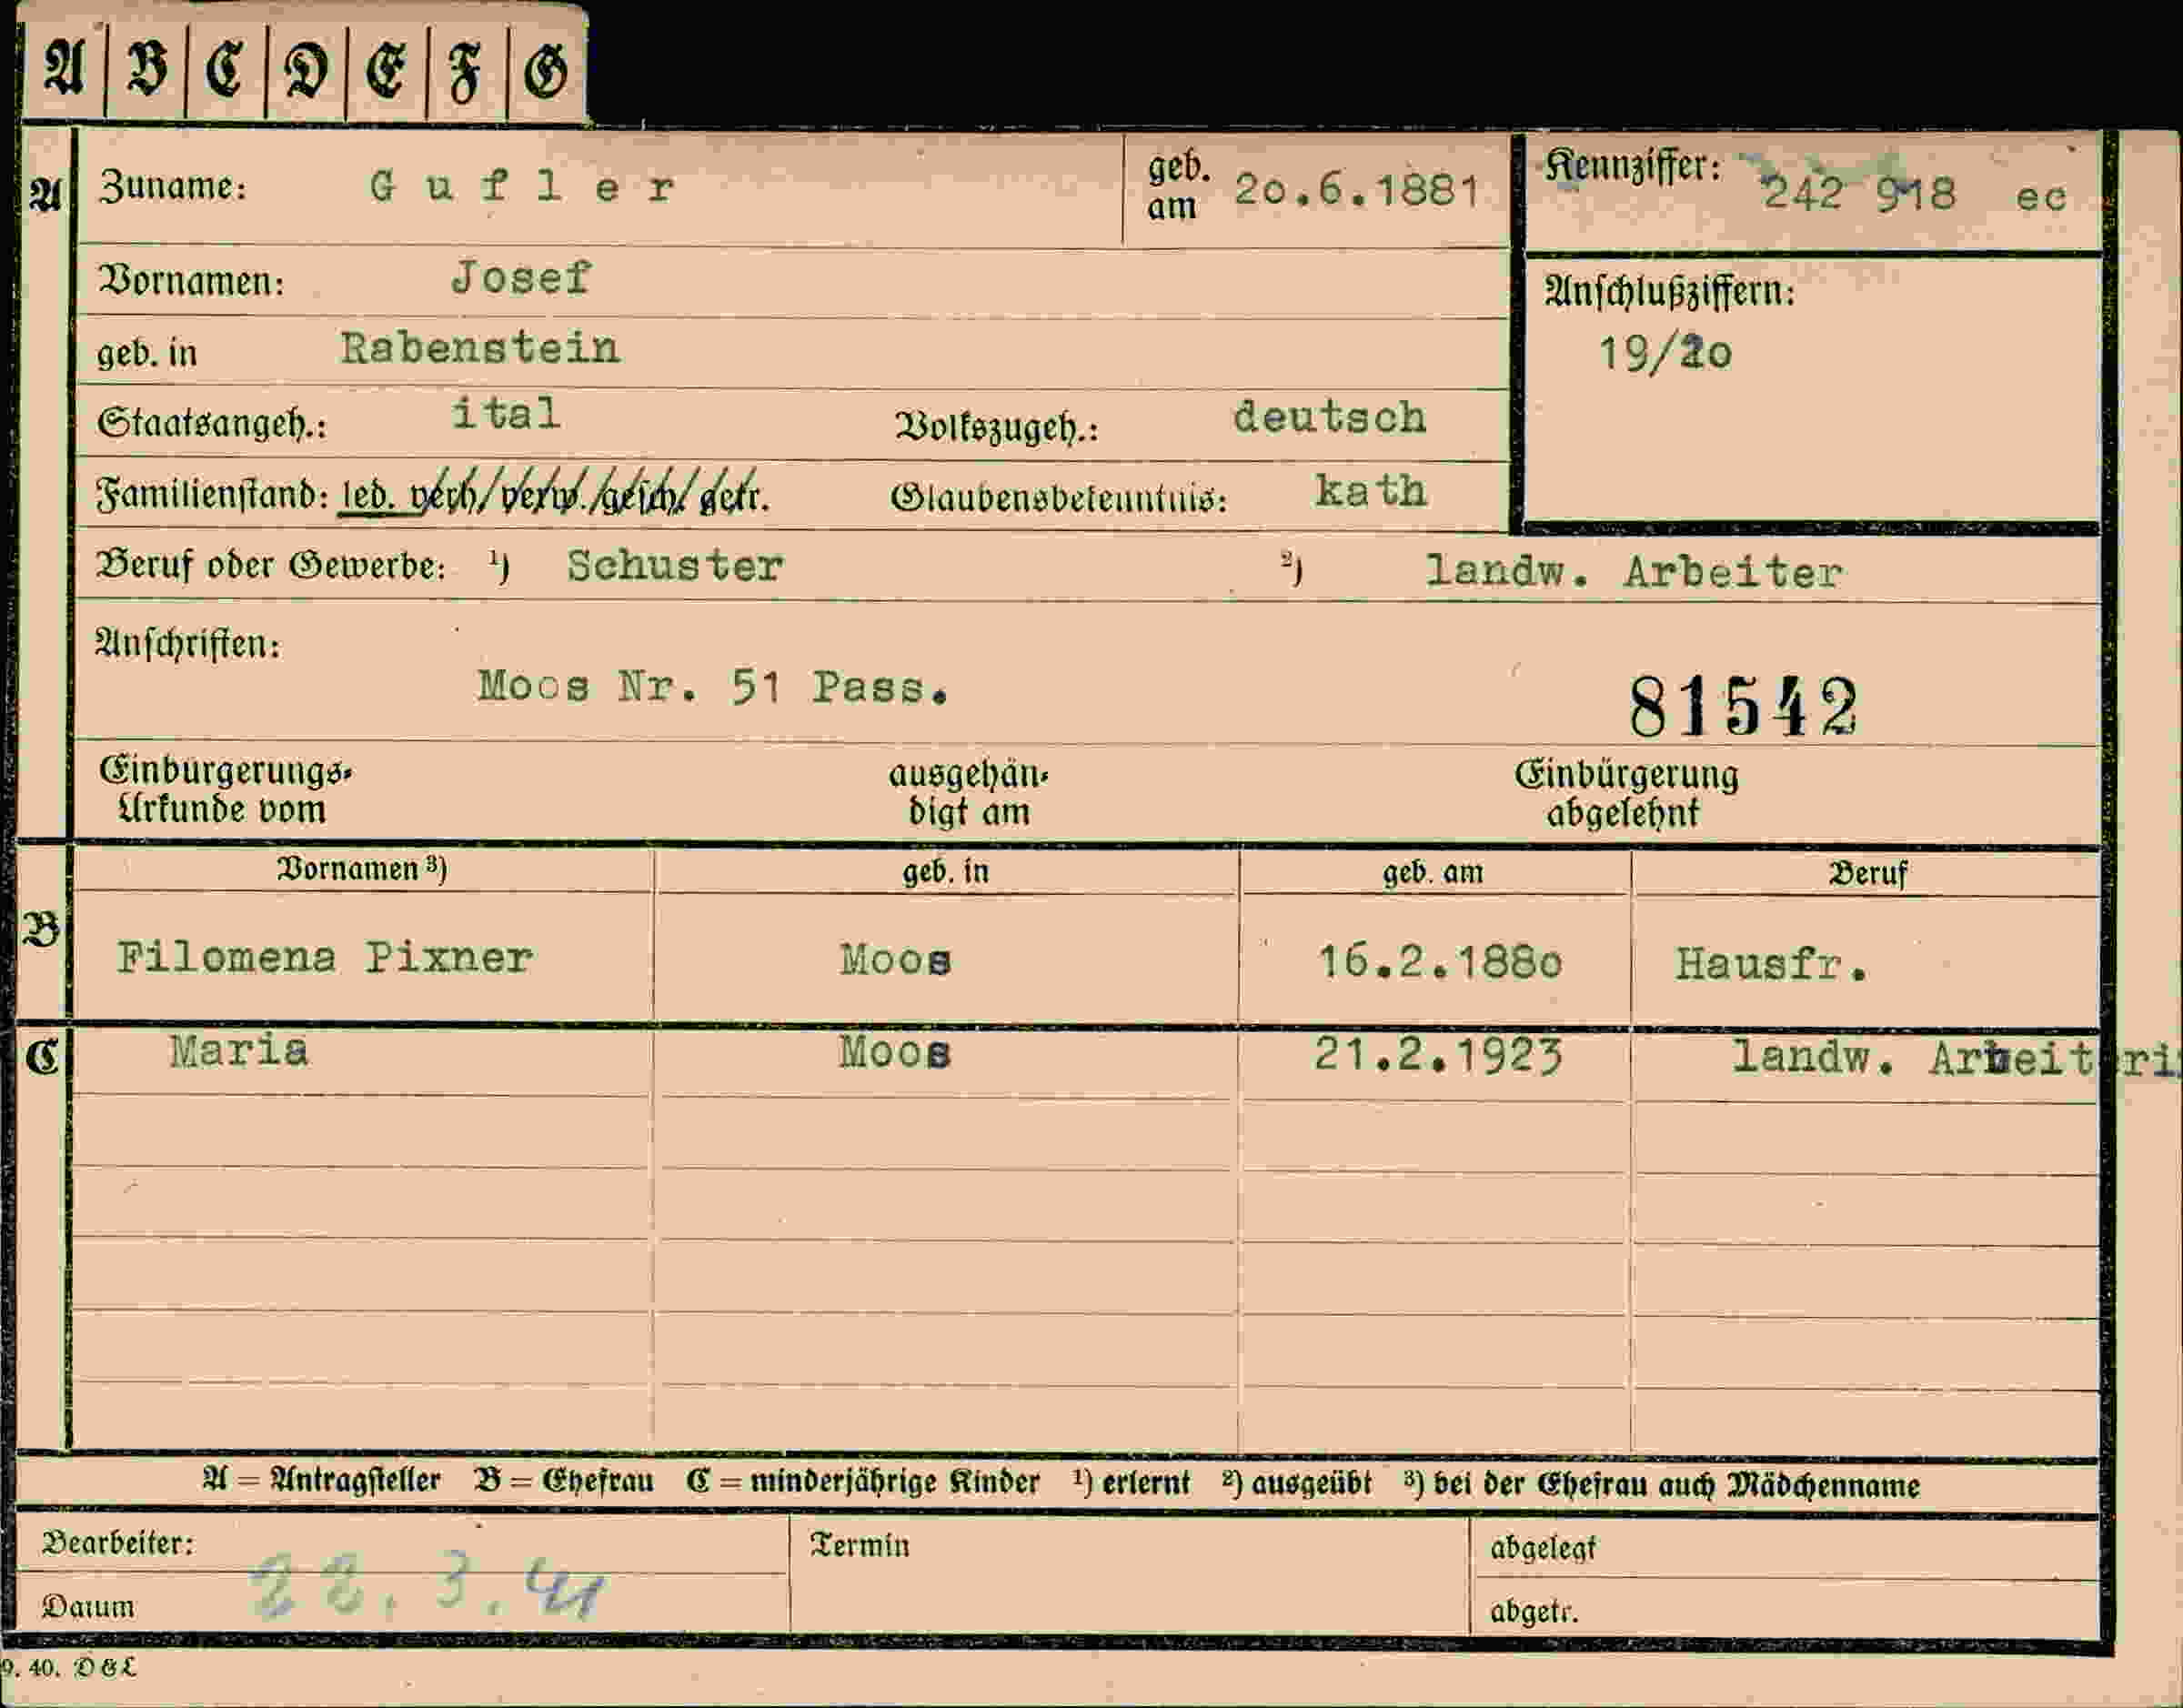Click the 'ausgehändigt am' label

coord(968,793)
